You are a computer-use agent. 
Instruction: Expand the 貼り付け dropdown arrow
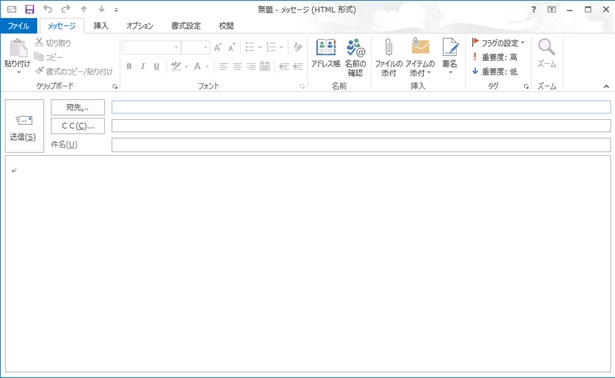[x=18, y=73]
